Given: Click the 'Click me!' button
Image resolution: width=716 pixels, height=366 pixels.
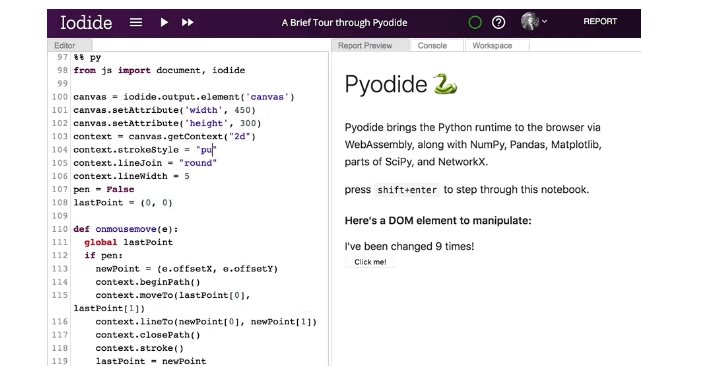Looking at the screenshot, I should point(370,262).
